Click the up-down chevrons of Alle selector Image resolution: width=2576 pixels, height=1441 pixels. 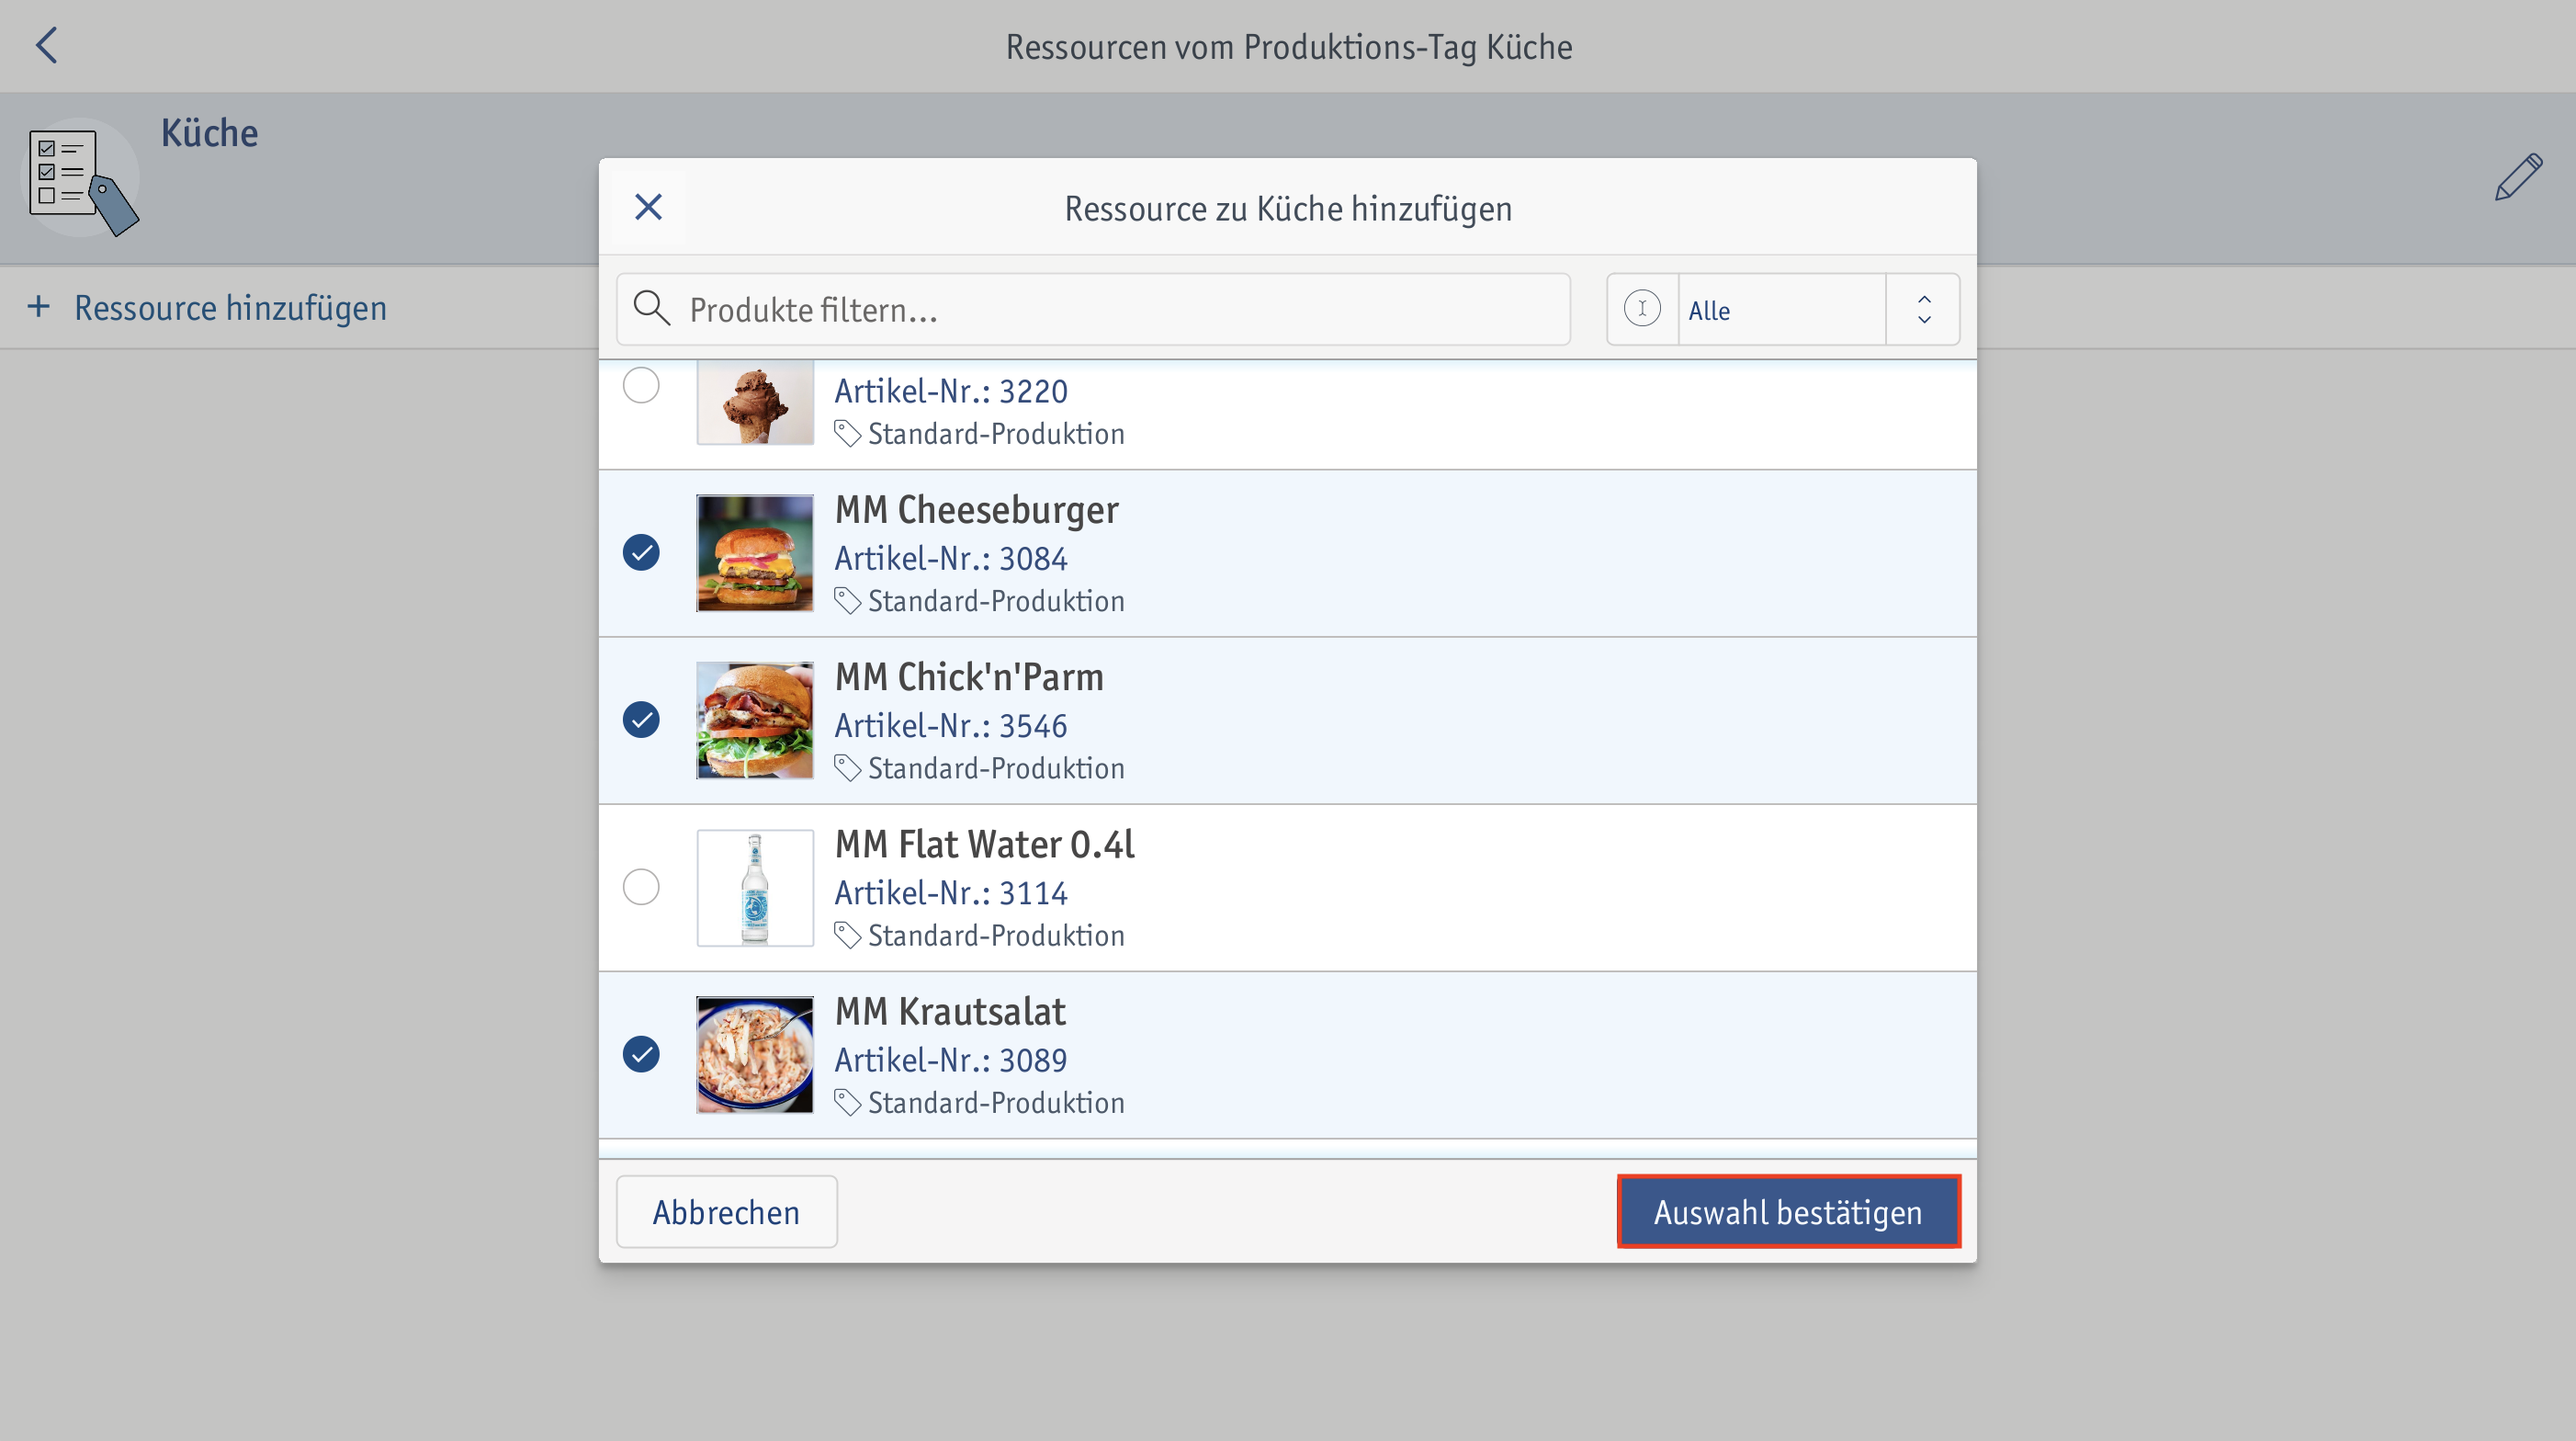[1923, 309]
